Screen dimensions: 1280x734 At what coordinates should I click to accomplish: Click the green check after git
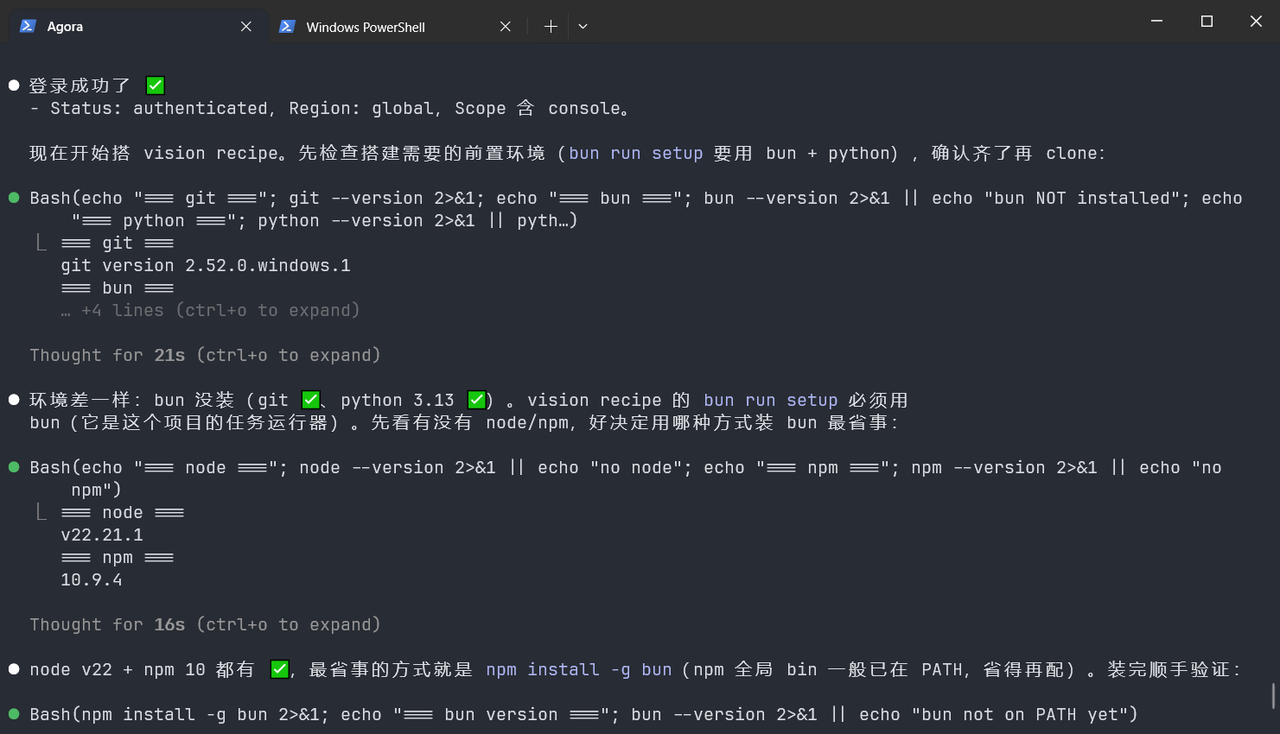[311, 400]
